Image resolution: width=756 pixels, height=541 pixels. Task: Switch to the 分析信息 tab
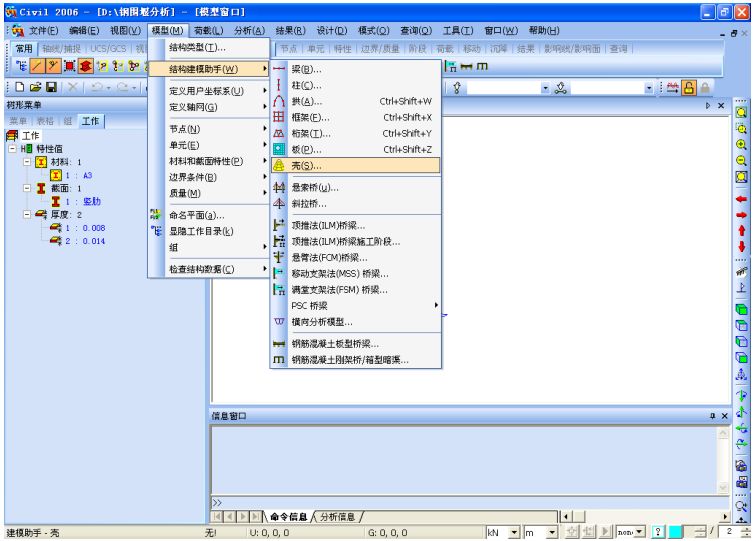point(338,516)
